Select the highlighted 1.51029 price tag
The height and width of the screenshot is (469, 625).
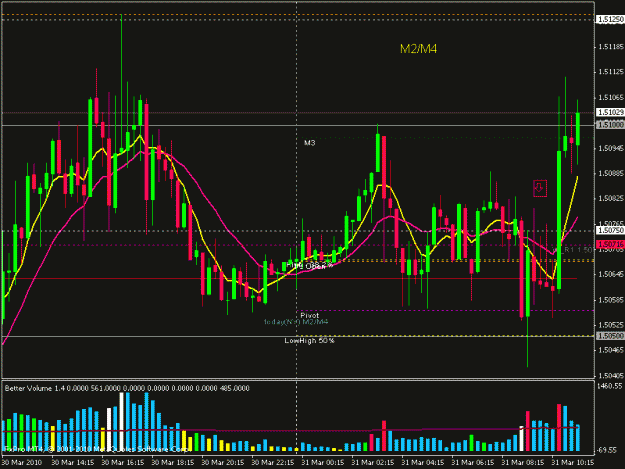(610, 112)
